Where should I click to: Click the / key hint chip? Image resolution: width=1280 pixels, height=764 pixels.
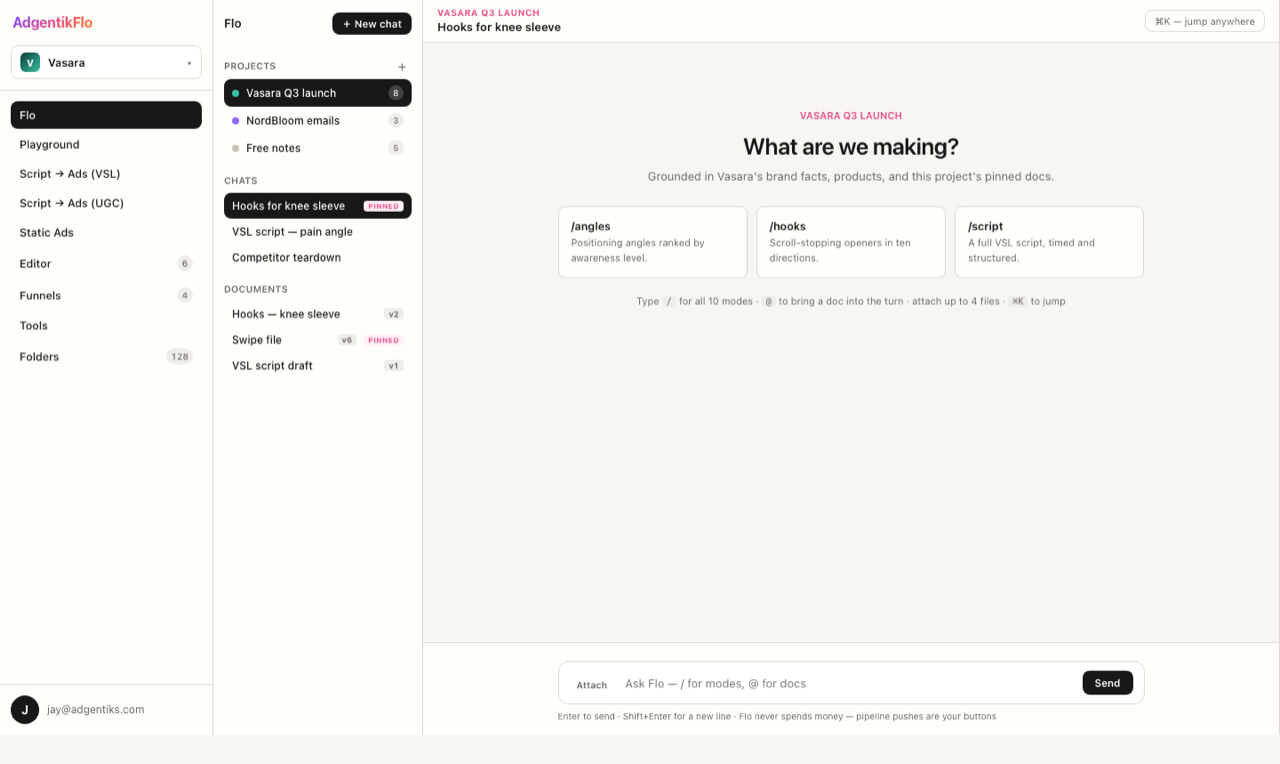[669, 301]
